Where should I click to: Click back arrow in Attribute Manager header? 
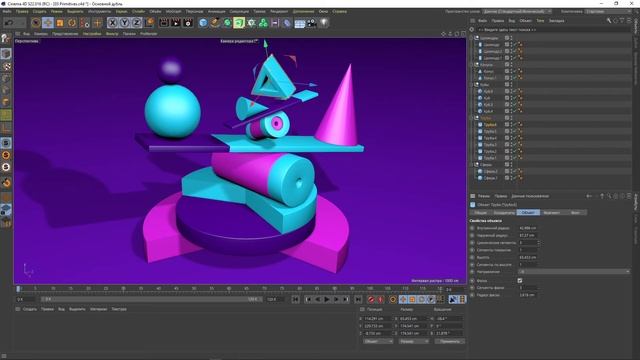coord(589,196)
